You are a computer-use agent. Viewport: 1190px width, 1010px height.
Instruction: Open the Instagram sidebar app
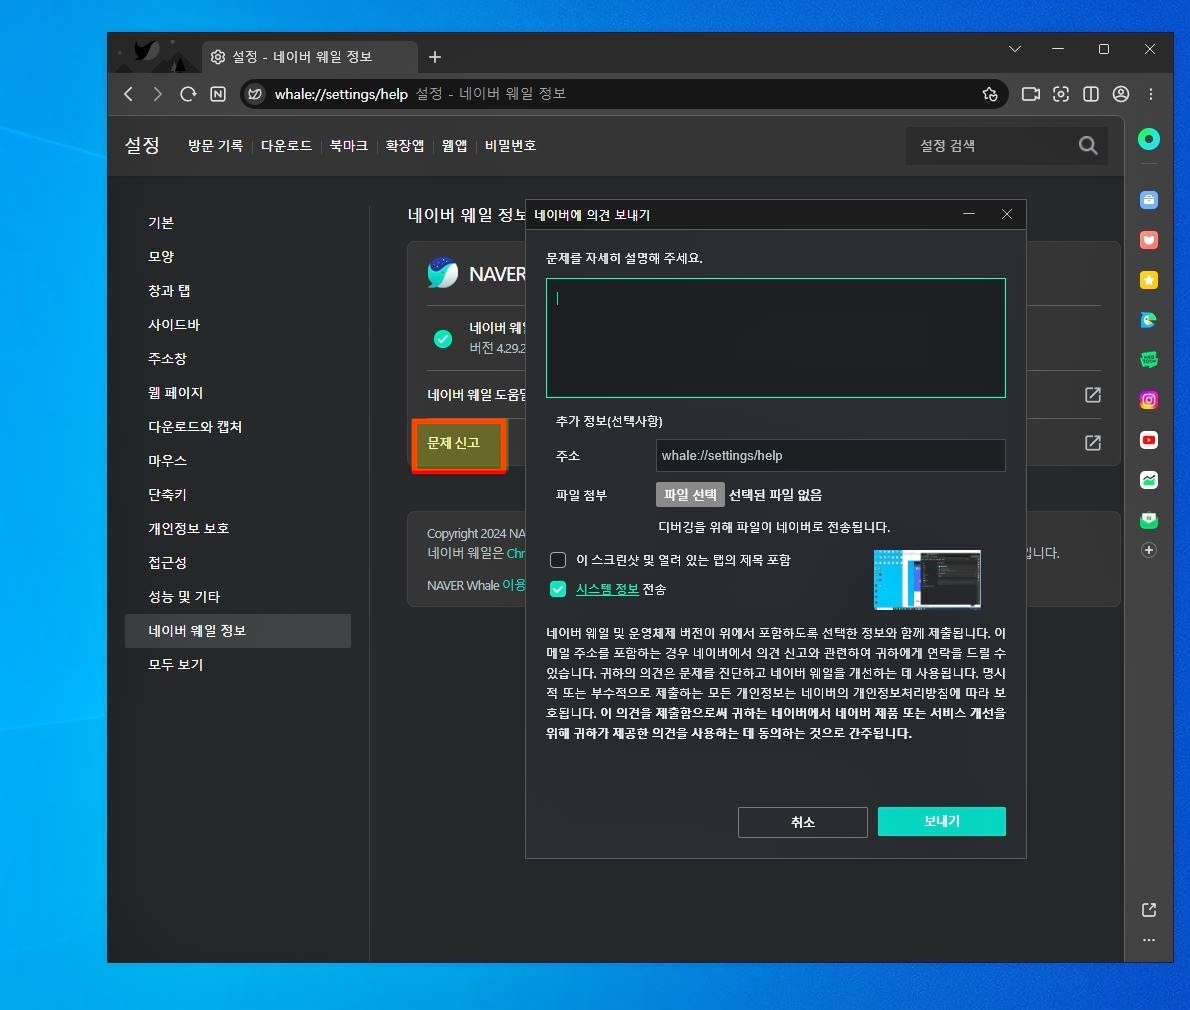pos(1149,400)
